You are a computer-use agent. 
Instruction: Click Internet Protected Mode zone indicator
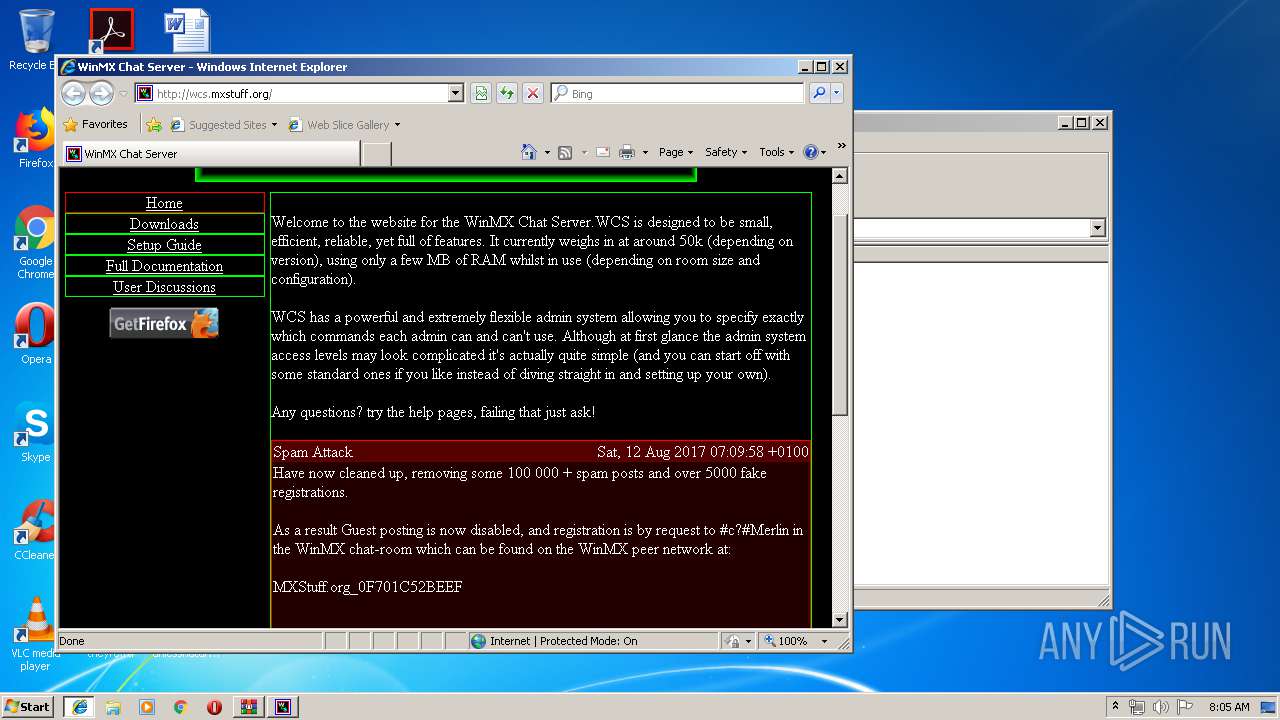tap(593, 641)
